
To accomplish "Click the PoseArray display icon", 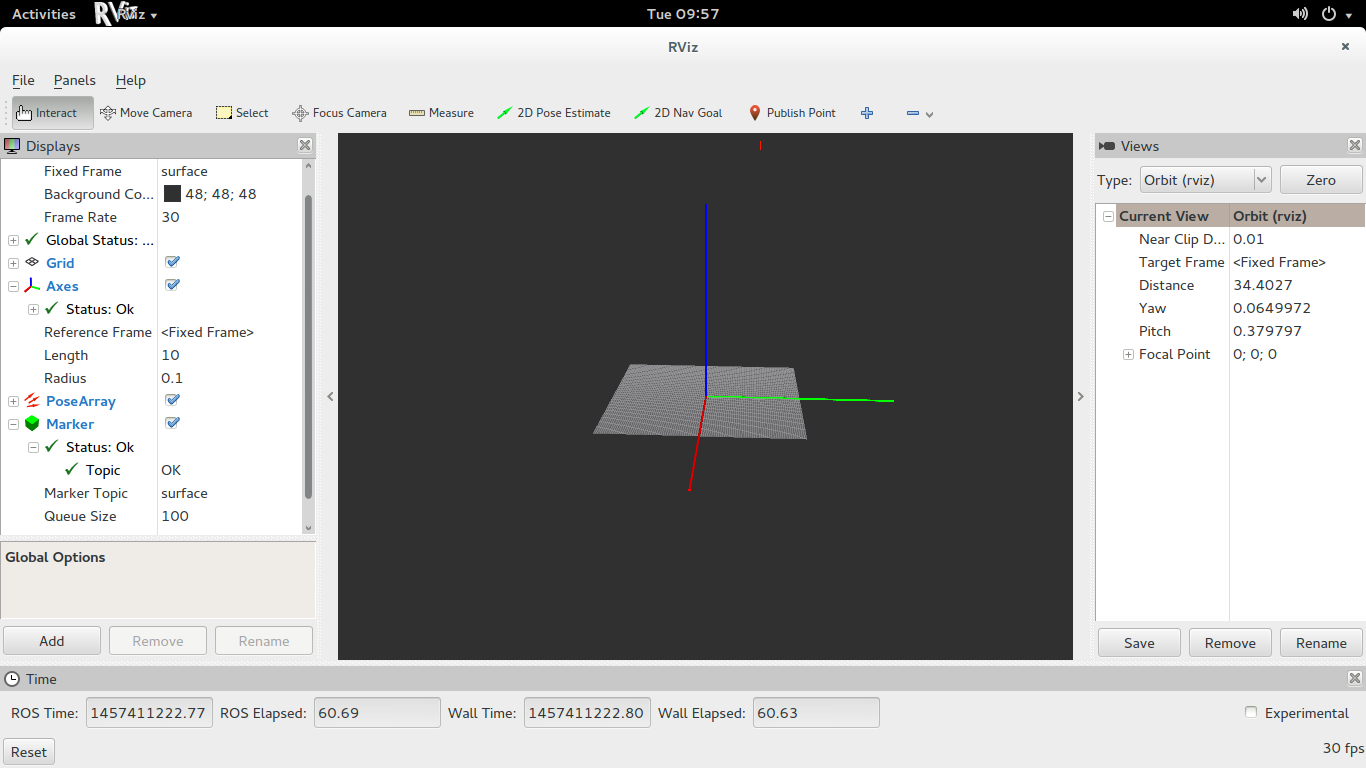I will 32,401.
